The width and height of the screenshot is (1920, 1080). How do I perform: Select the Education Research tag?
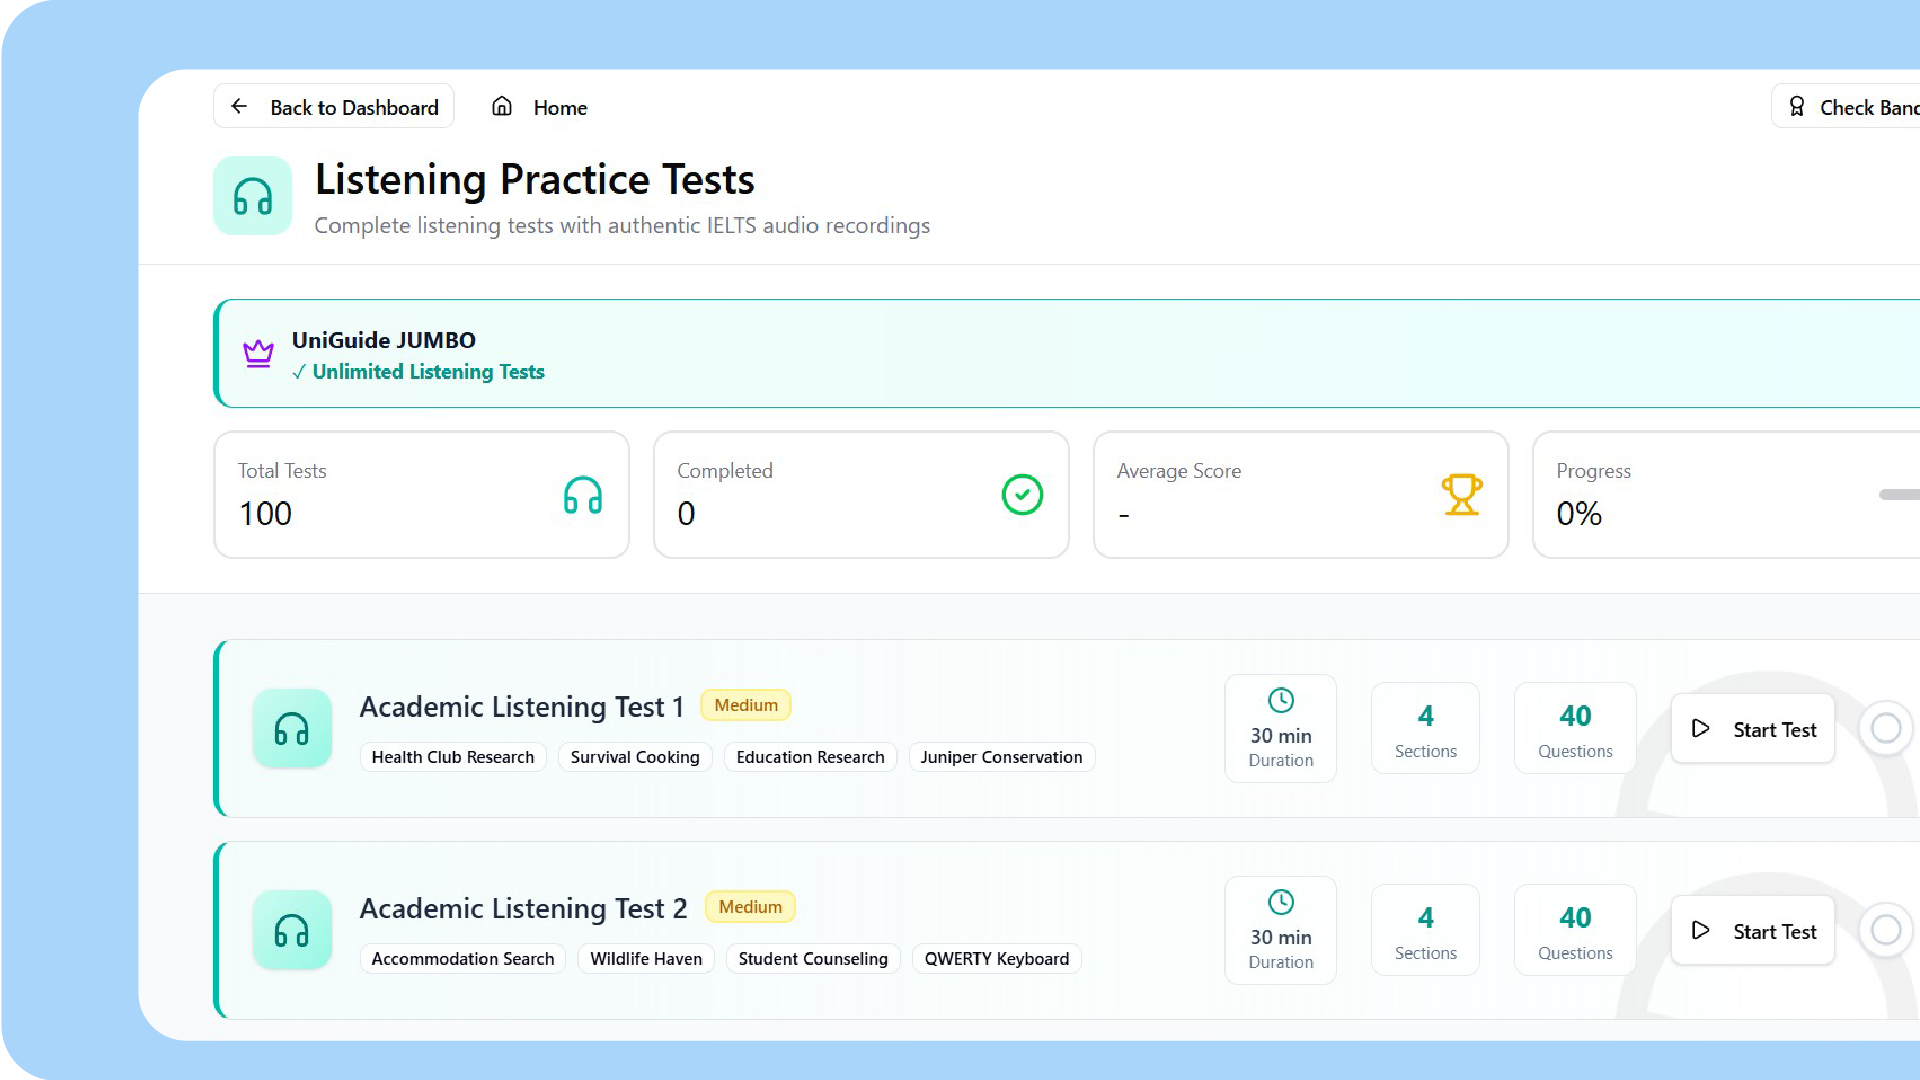(x=810, y=757)
